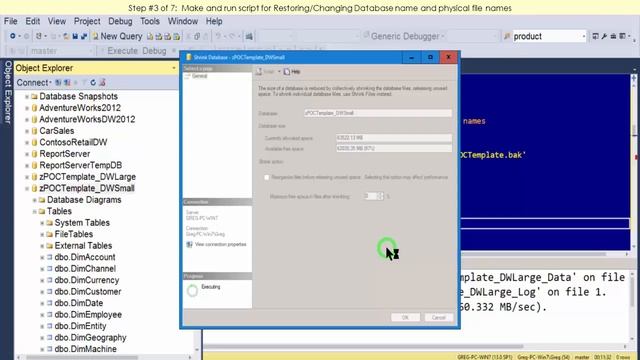
Task: Click the connection properties icon in dialog
Action: tap(189, 244)
